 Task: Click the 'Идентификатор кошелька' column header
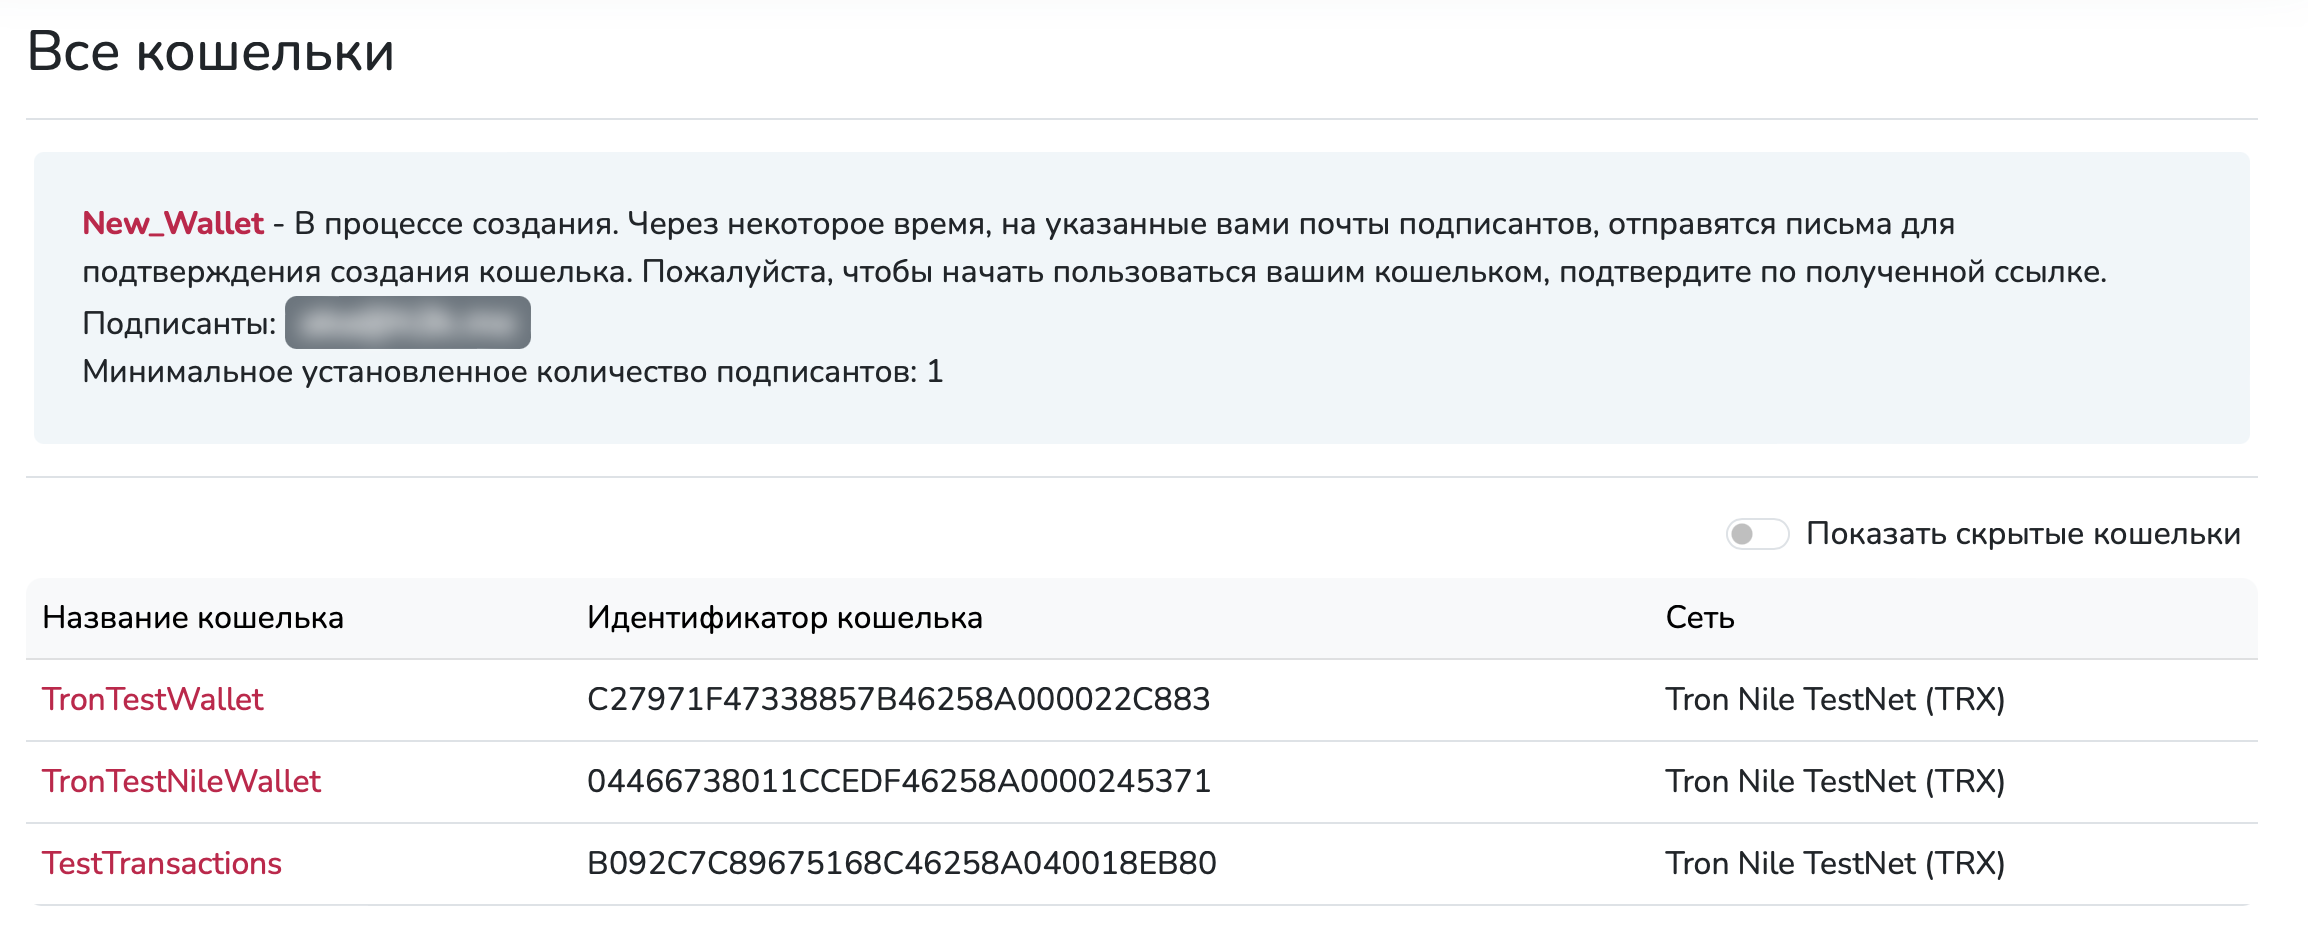784,618
